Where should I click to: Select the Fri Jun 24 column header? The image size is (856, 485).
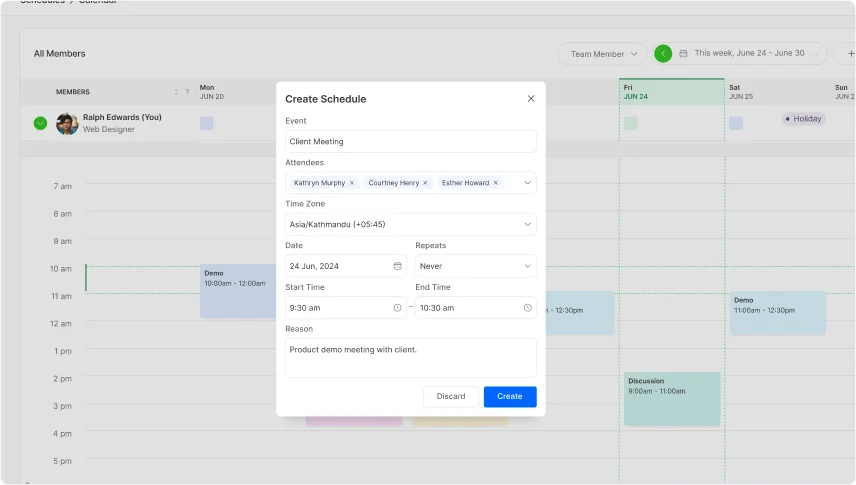click(671, 92)
